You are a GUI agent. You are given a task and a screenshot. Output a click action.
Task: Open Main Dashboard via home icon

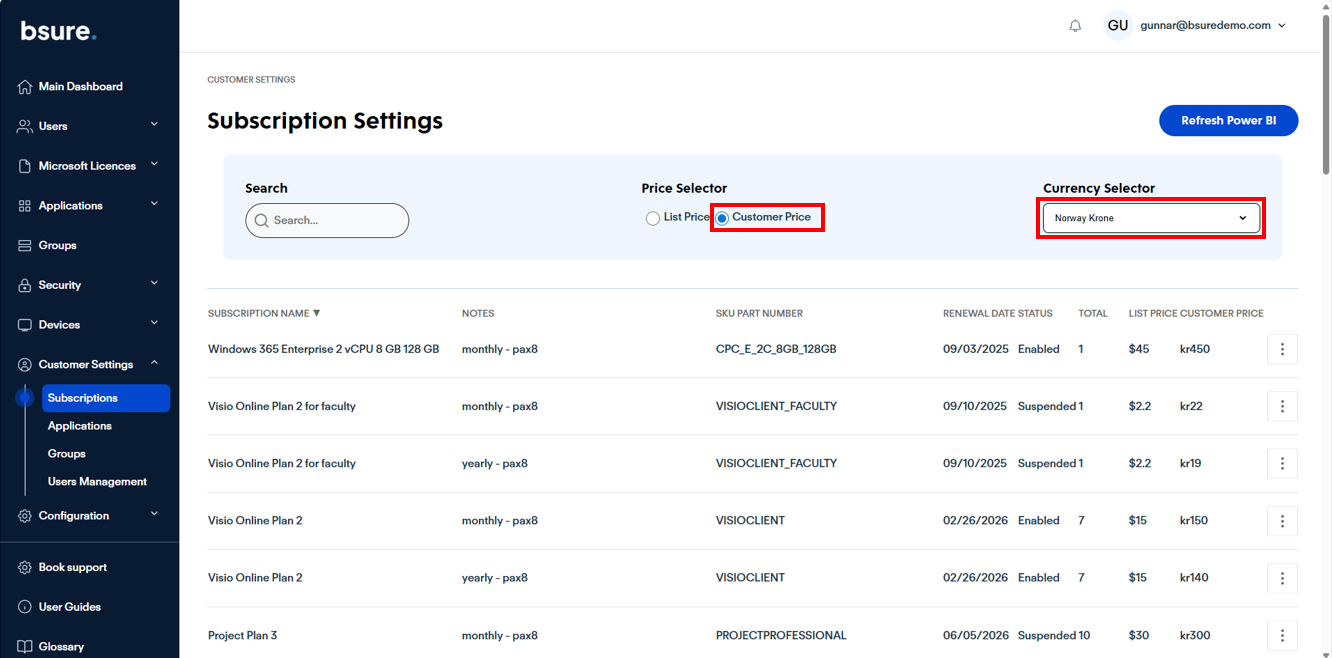25,87
